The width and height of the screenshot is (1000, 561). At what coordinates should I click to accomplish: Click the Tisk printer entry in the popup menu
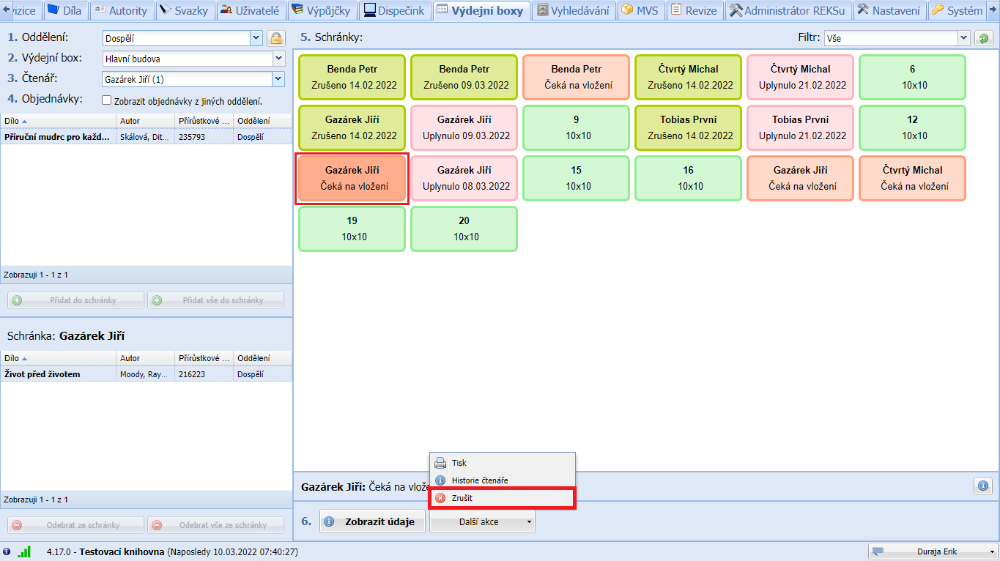[x=458, y=463]
